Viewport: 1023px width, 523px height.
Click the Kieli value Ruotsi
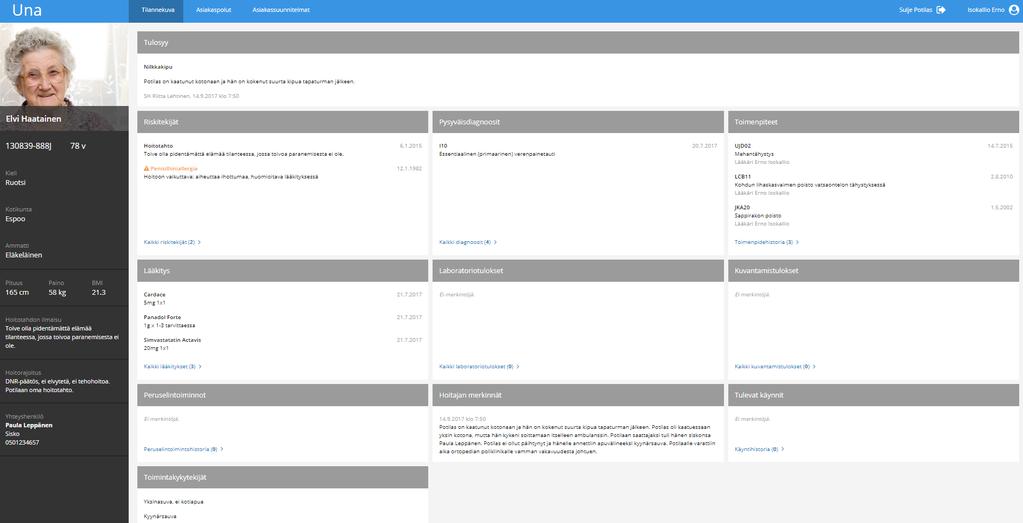pyautogui.click(x=15, y=183)
